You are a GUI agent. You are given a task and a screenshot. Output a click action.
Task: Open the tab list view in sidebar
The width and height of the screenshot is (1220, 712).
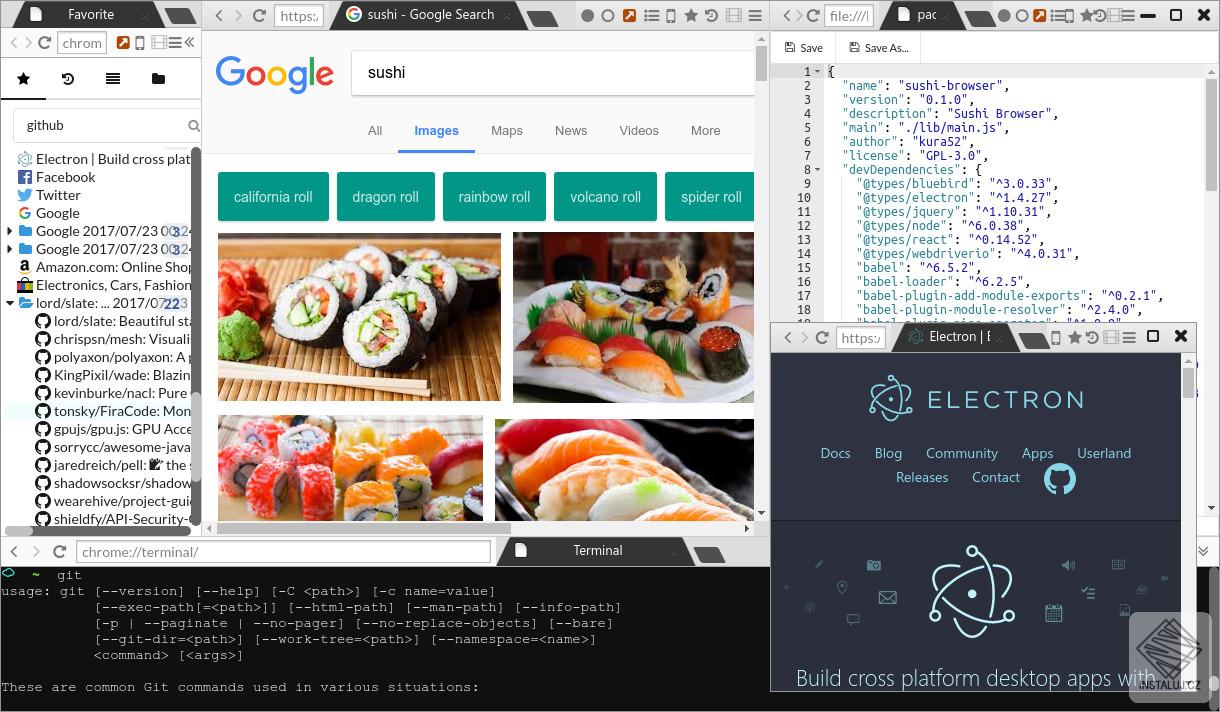tap(113, 79)
